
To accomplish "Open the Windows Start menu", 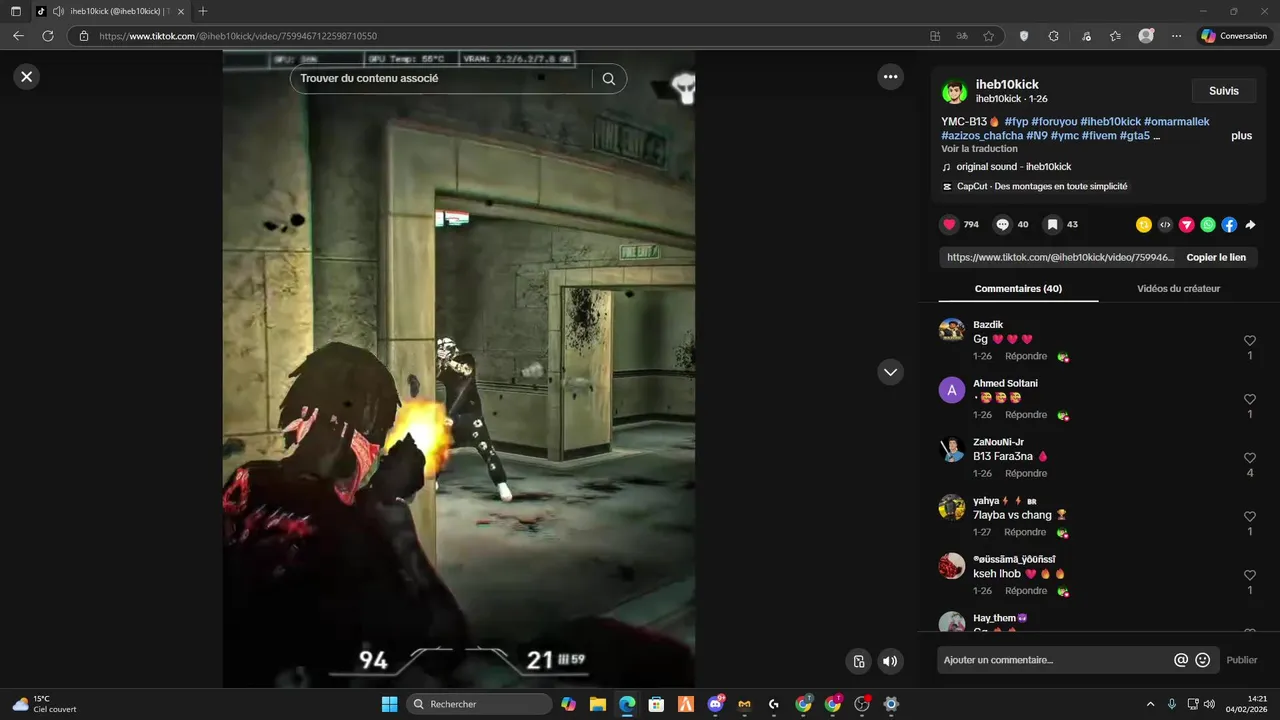I will point(389,704).
